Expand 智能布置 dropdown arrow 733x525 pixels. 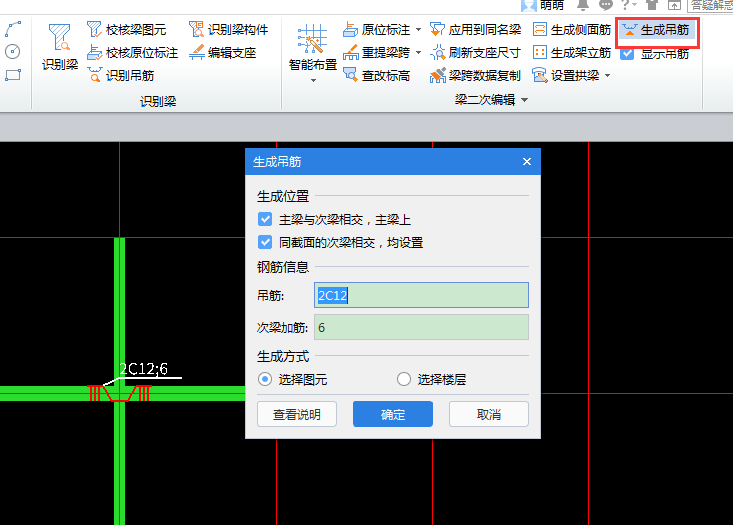click(313, 80)
